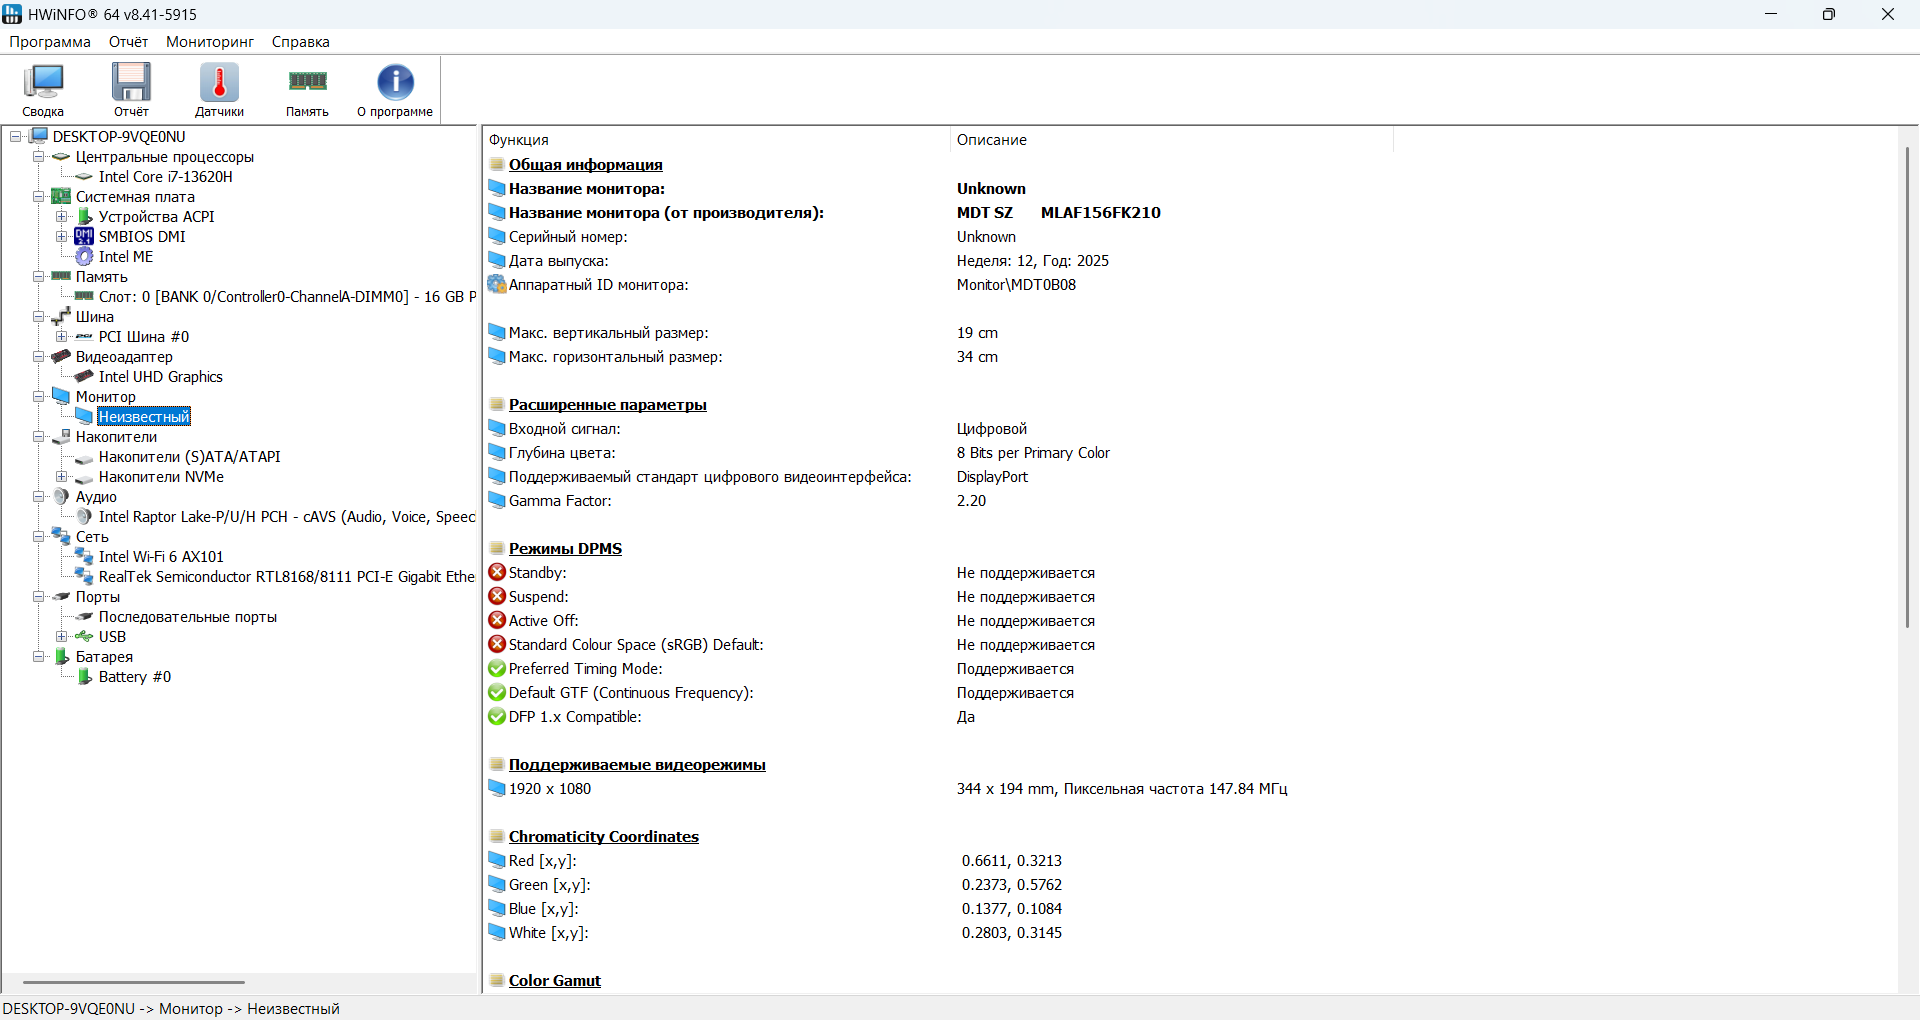Click the DisplayPort interface value
This screenshot has width=1920, height=1020.
coord(992,477)
